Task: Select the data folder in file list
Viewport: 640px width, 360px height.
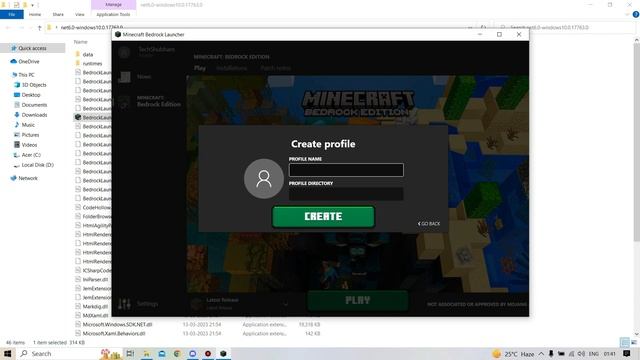Action: coord(88,54)
